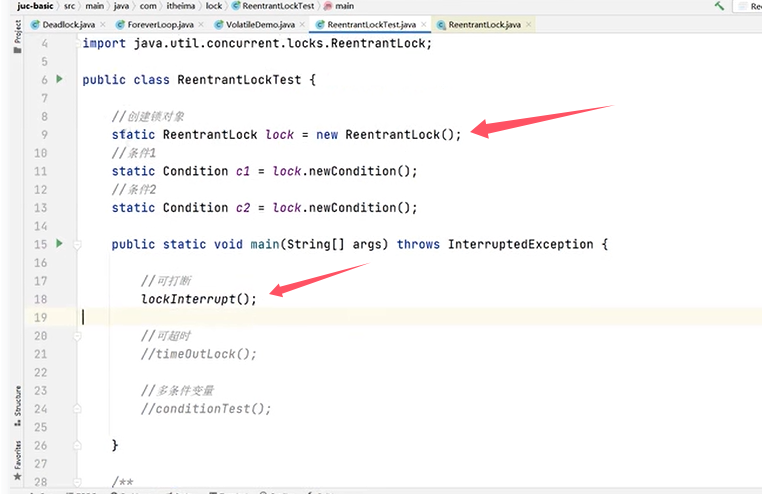Click the juc-basic breadcrumb
This screenshot has width=762, height=494.
(x=35, y=6)
